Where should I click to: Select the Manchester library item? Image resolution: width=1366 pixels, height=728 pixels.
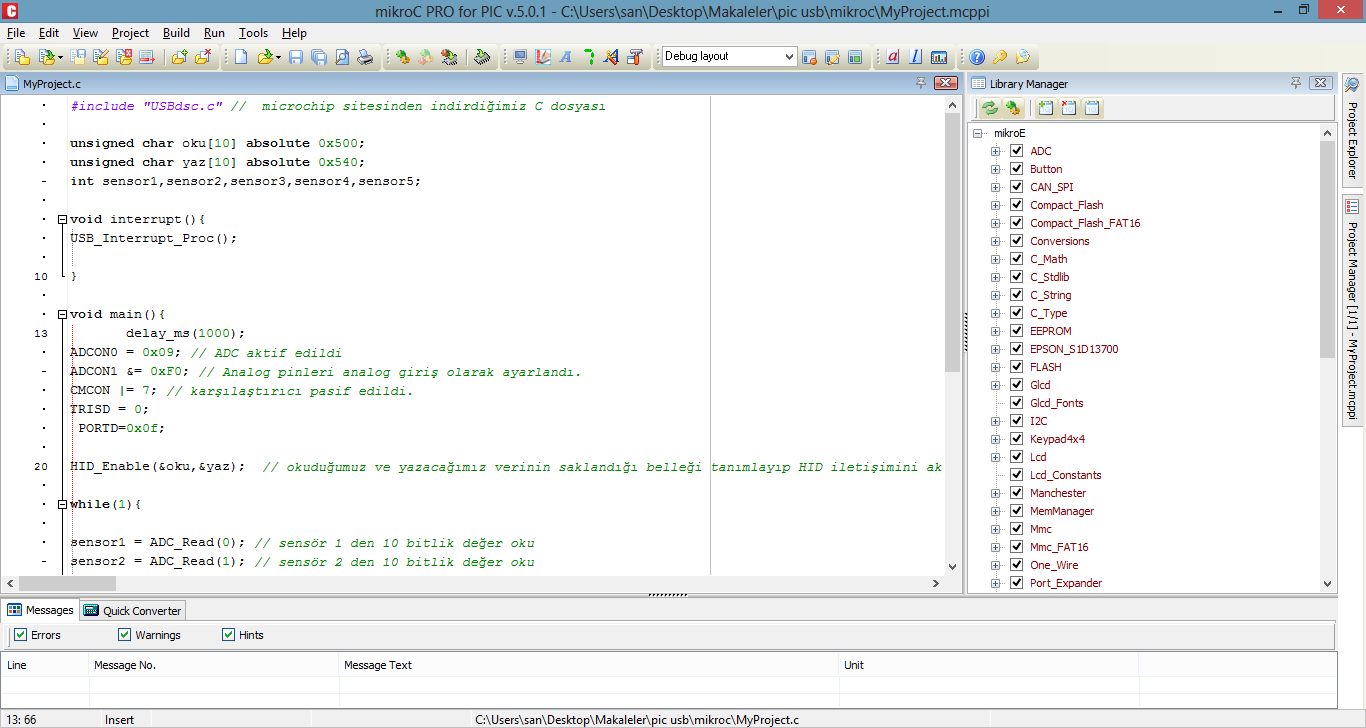pos(1058,493)
